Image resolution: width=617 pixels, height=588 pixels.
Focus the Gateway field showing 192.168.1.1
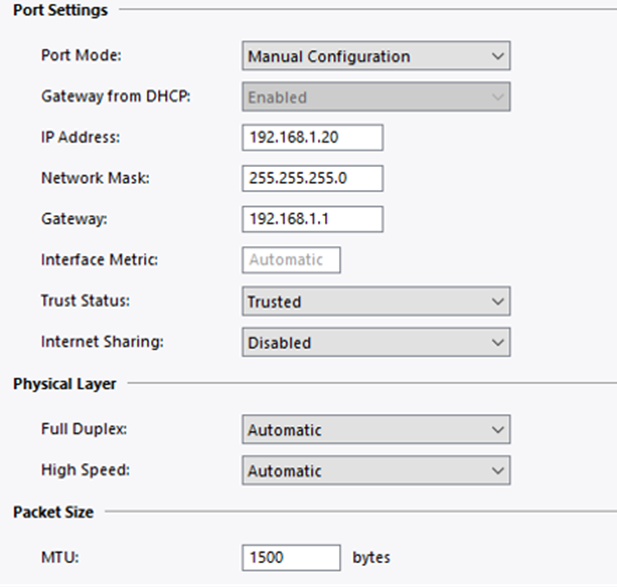pos(313,219)
